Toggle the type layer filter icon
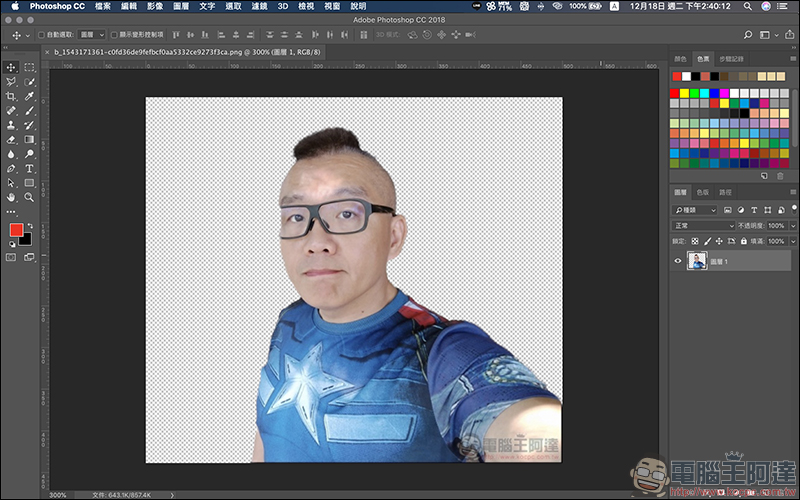The height and width of the screenshot is (500, 800). [x=754, y=210]
